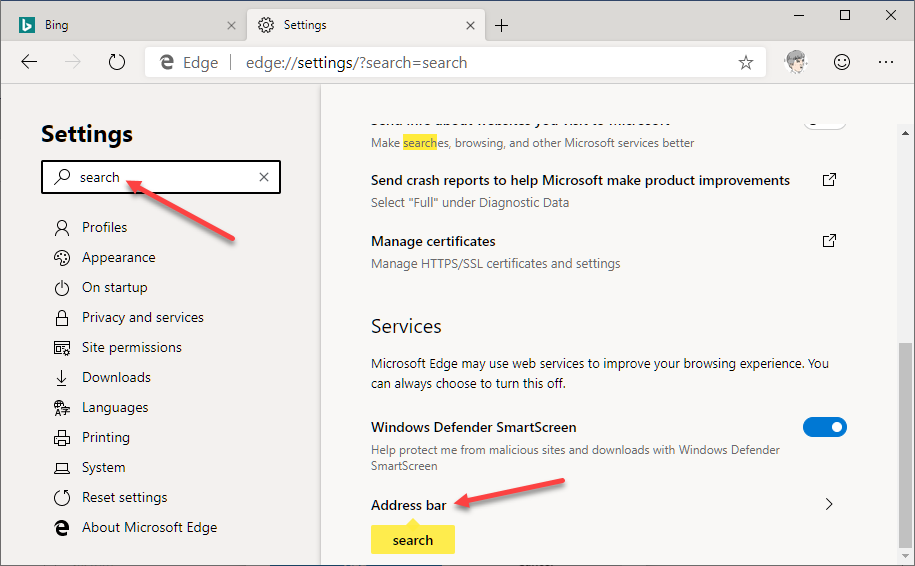
Task: Open the Settings and more ellipsis menu
Action: pyautogui.click(x=886, y=62)
